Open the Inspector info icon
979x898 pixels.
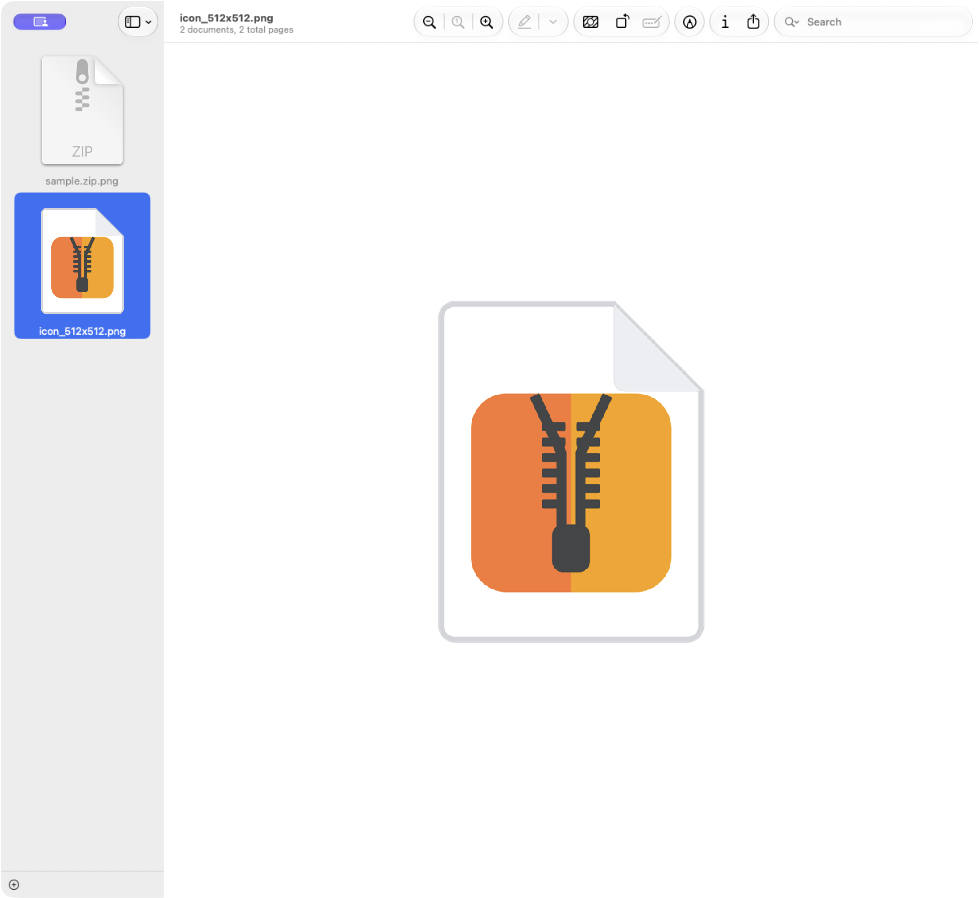pyautogui.click(x=725, y=22)
